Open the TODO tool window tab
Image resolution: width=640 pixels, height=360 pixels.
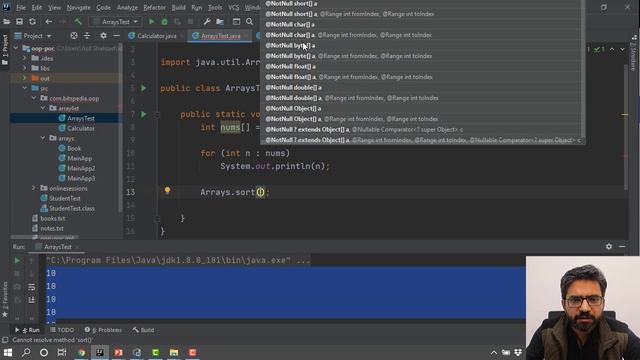[62, 330]
